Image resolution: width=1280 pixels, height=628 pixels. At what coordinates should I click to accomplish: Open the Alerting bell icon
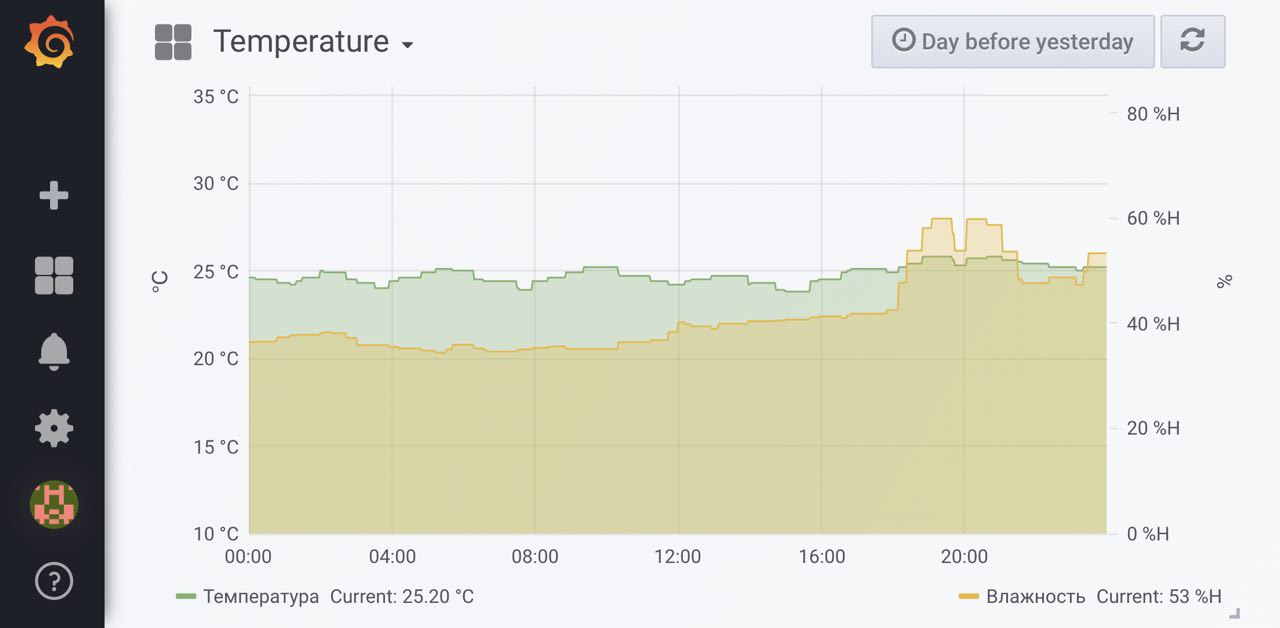point(54,351)
